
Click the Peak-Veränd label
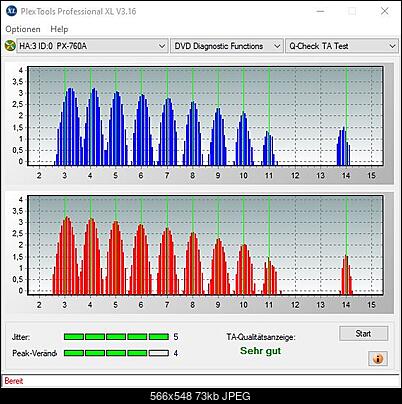tap(34, 353)
